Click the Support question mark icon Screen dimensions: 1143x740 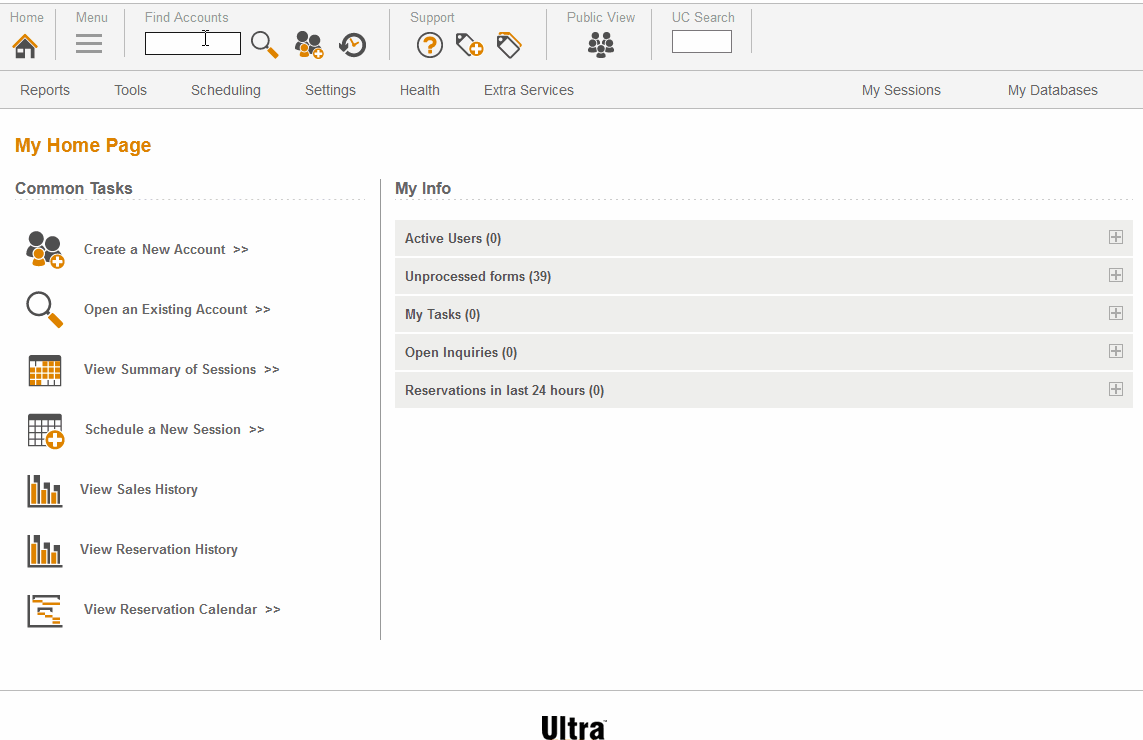pyautogui.click(x=430, y=45)
